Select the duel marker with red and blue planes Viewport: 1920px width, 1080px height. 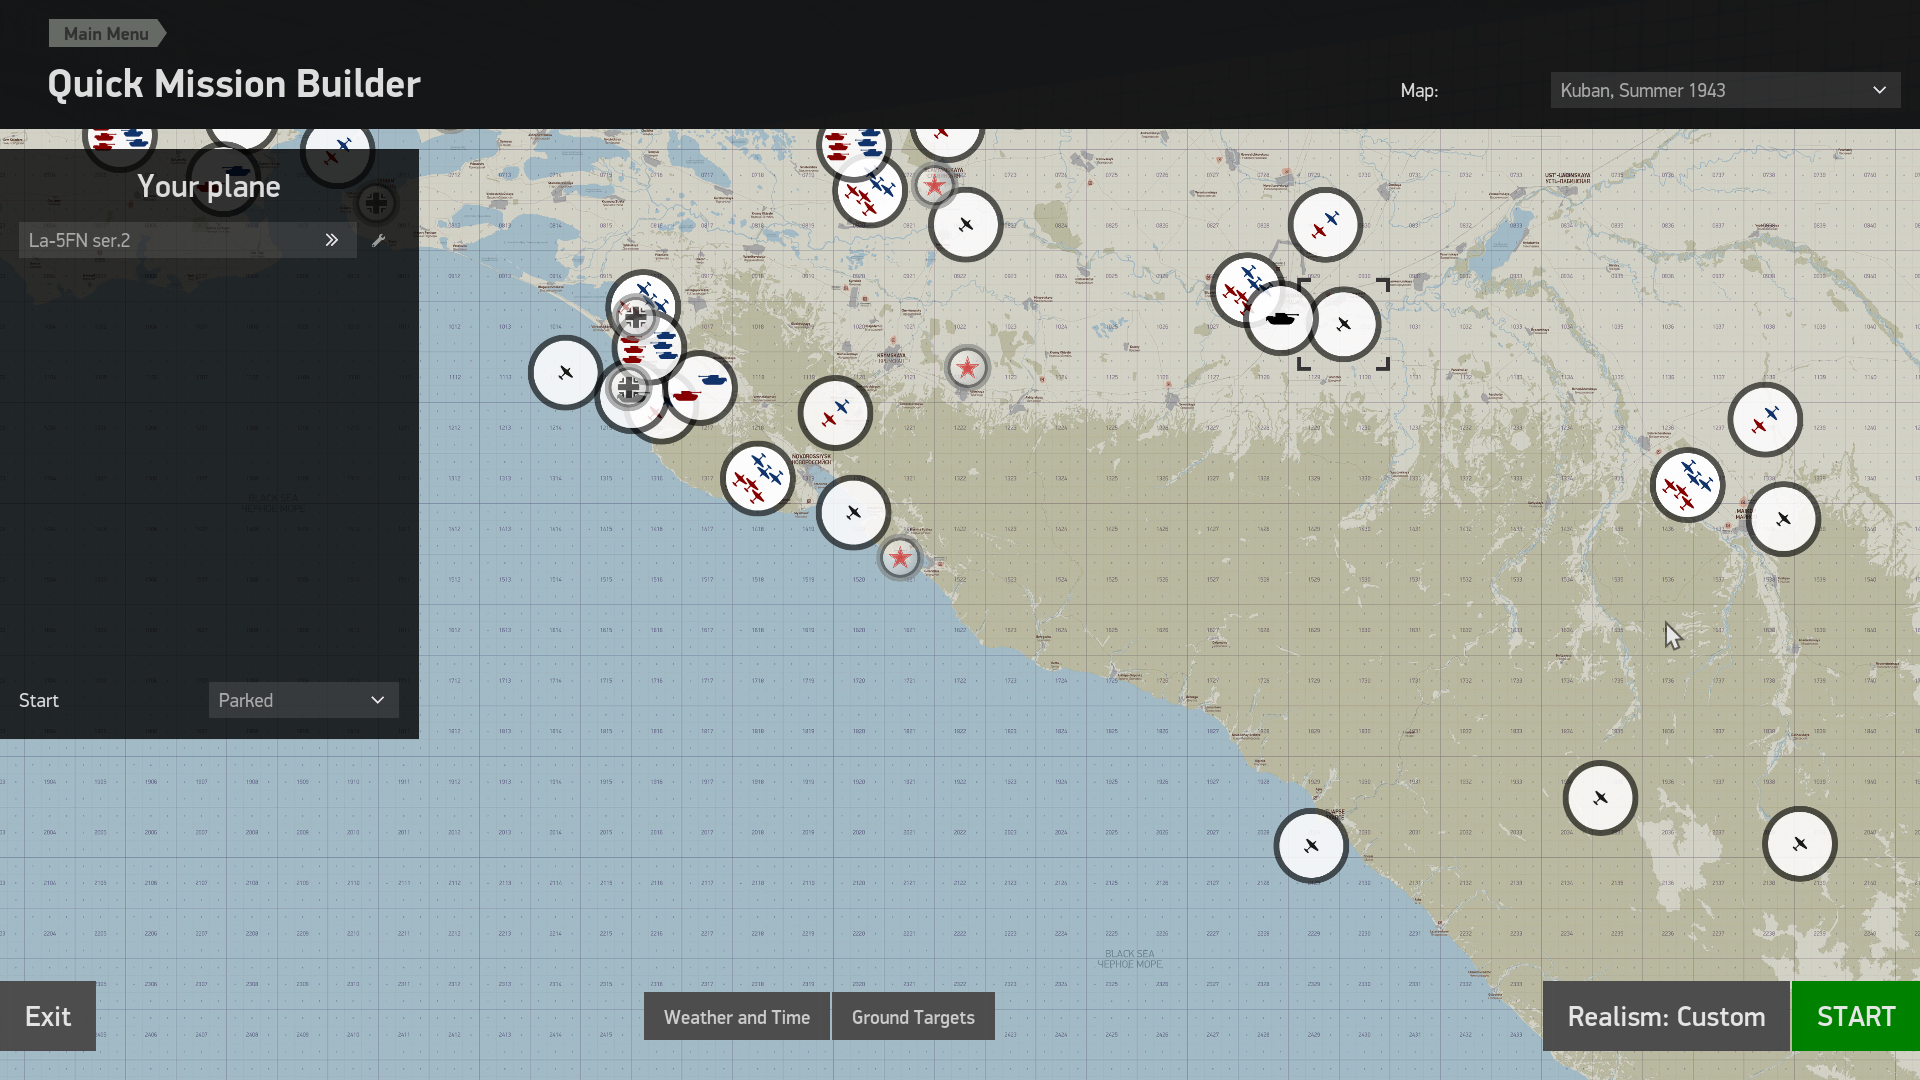click(x=835, y=412)
